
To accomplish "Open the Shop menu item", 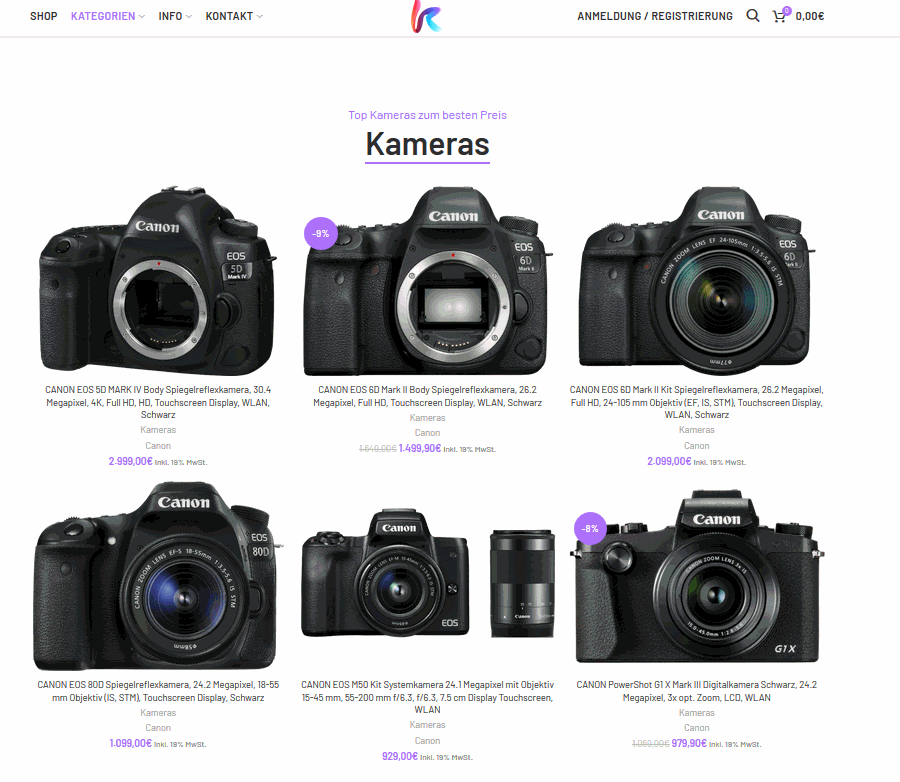I will [44, 16].
